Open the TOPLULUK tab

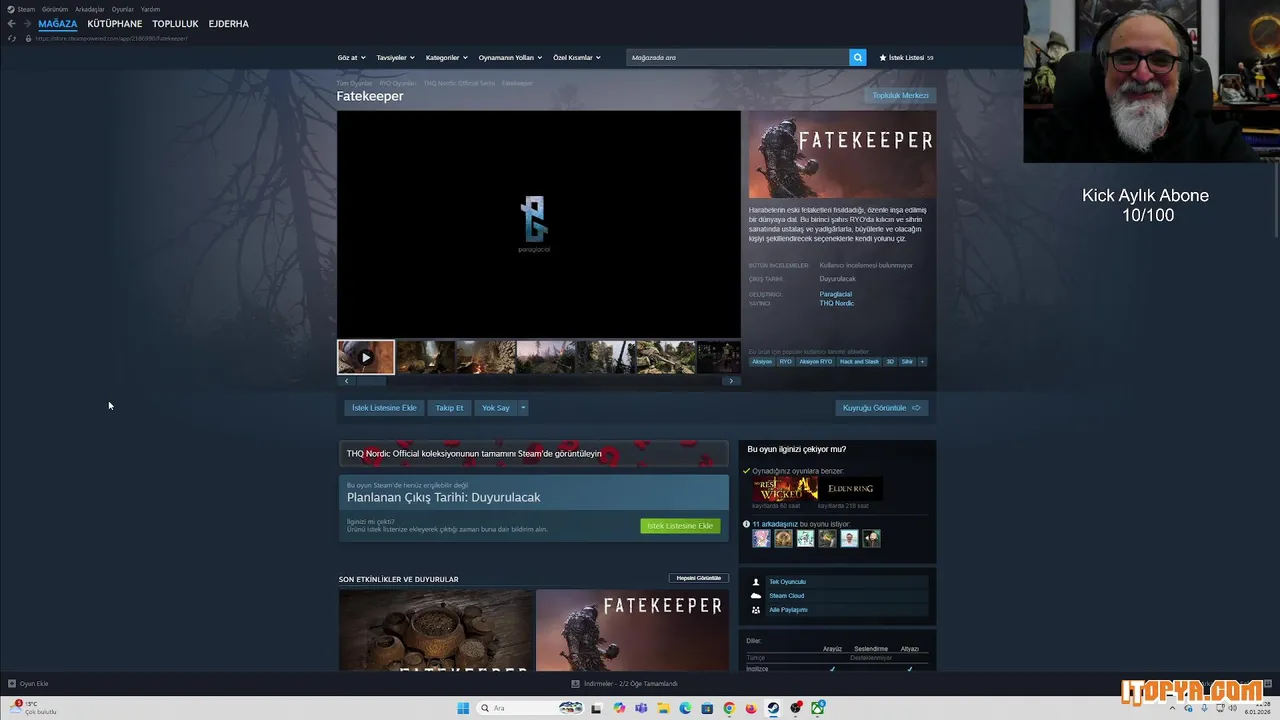(175, 23)
